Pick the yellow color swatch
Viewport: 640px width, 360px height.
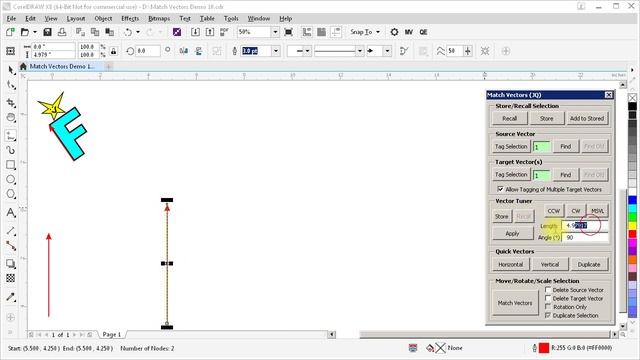point(632,225)
